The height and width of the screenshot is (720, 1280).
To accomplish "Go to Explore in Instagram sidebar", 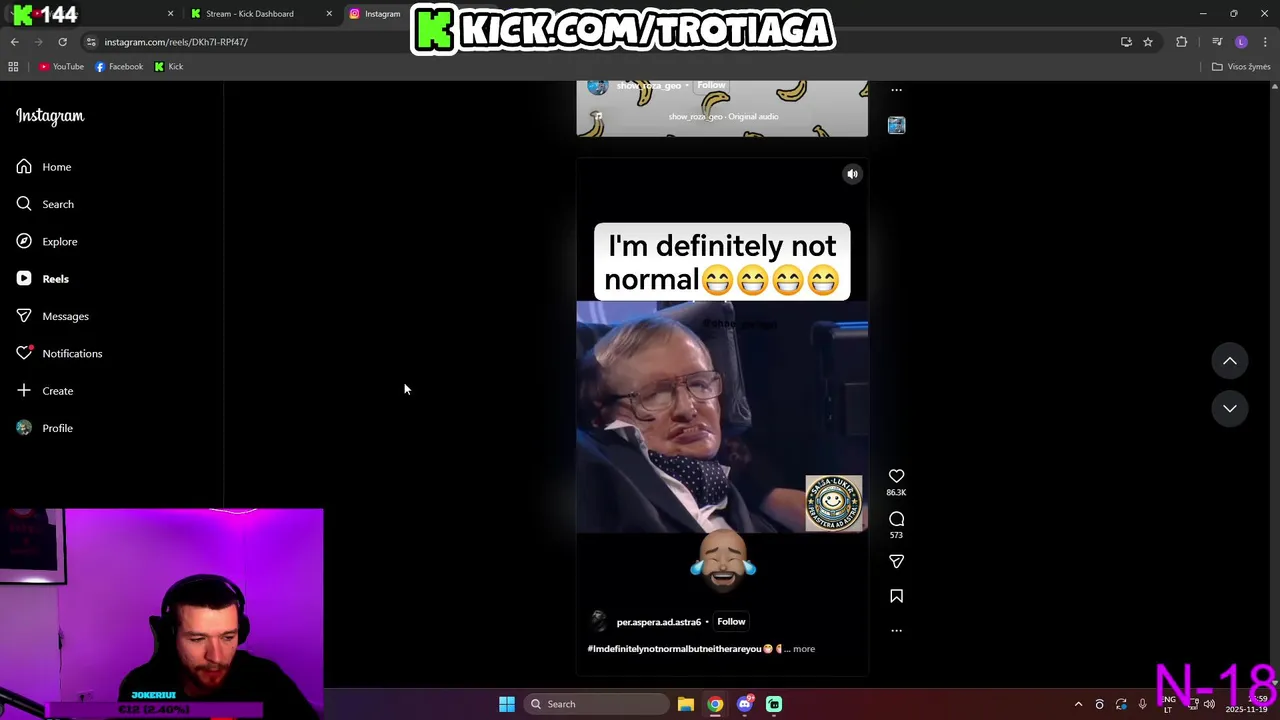I will tap(47, 241).
